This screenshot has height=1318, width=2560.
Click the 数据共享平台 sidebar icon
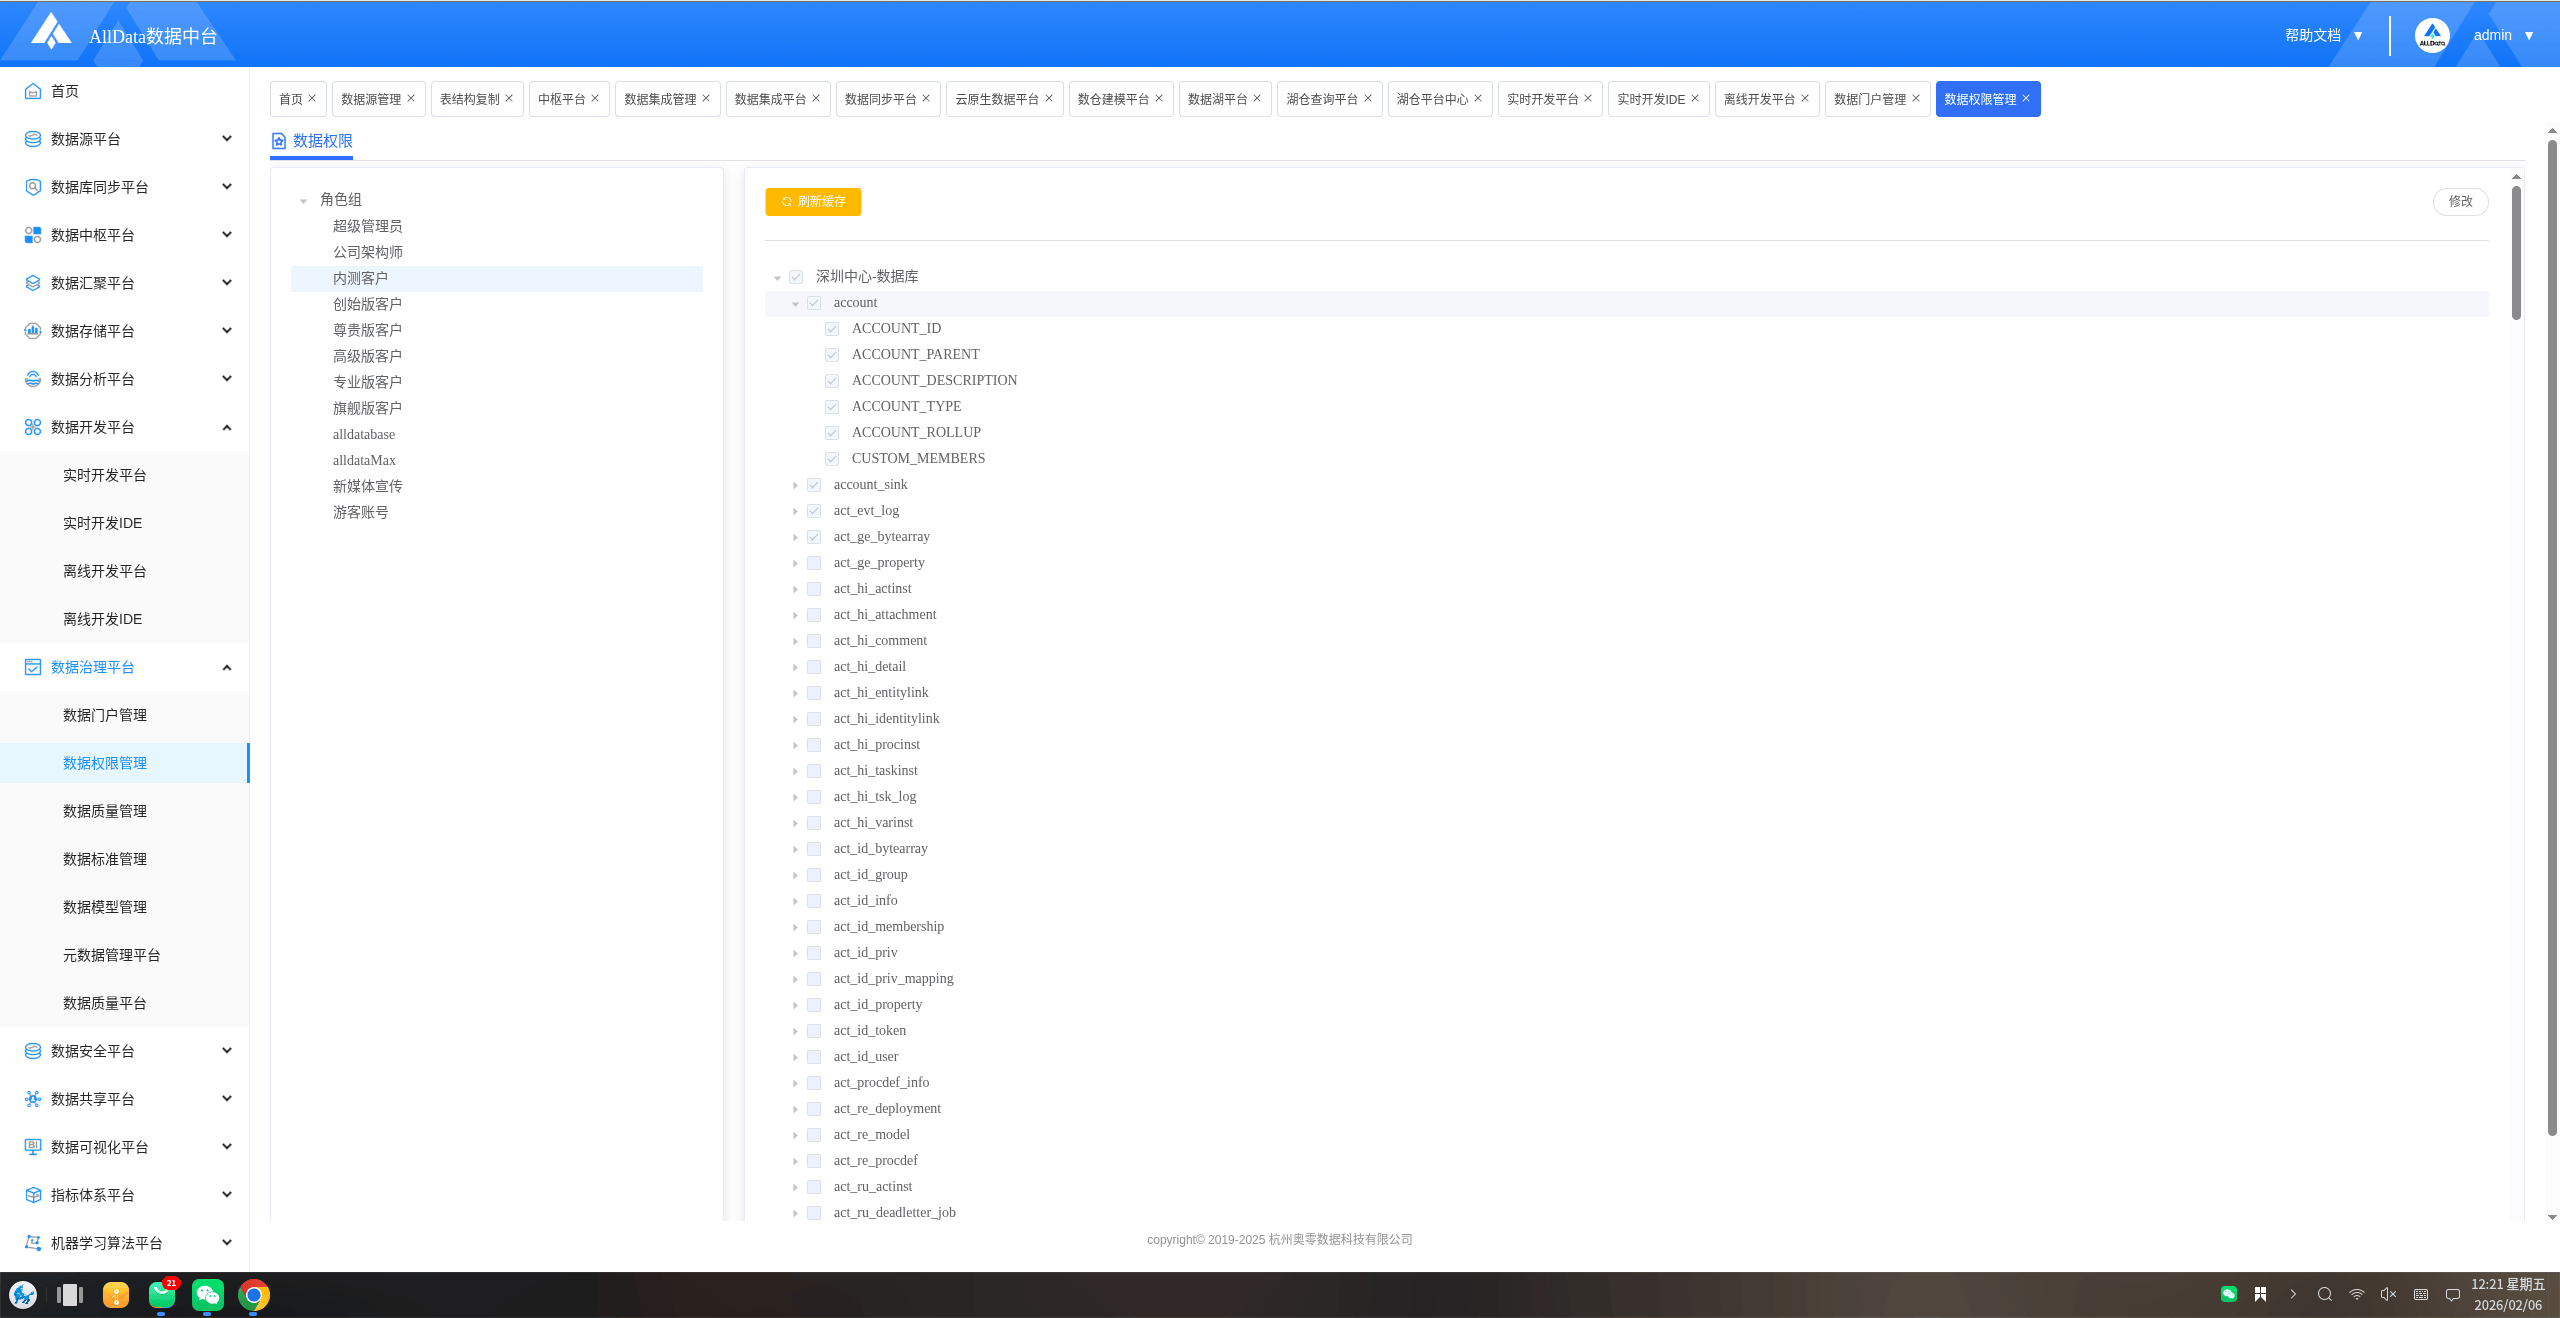[33, 1099]
